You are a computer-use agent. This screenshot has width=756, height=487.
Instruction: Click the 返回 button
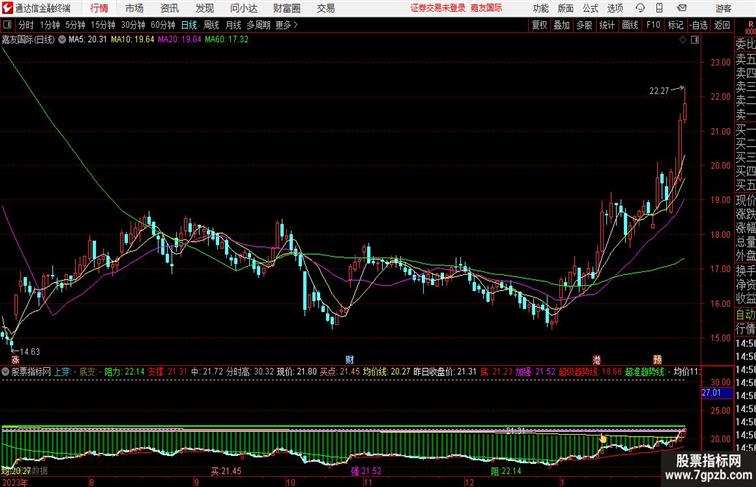[x=722, y=25]
